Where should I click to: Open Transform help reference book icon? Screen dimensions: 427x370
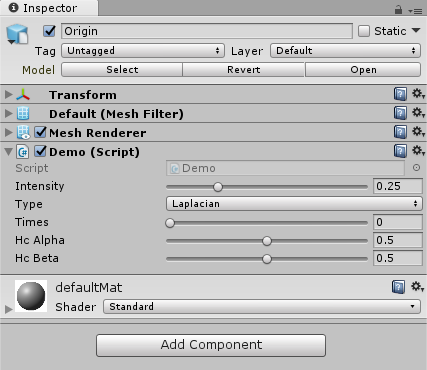[x=400, y=94]
